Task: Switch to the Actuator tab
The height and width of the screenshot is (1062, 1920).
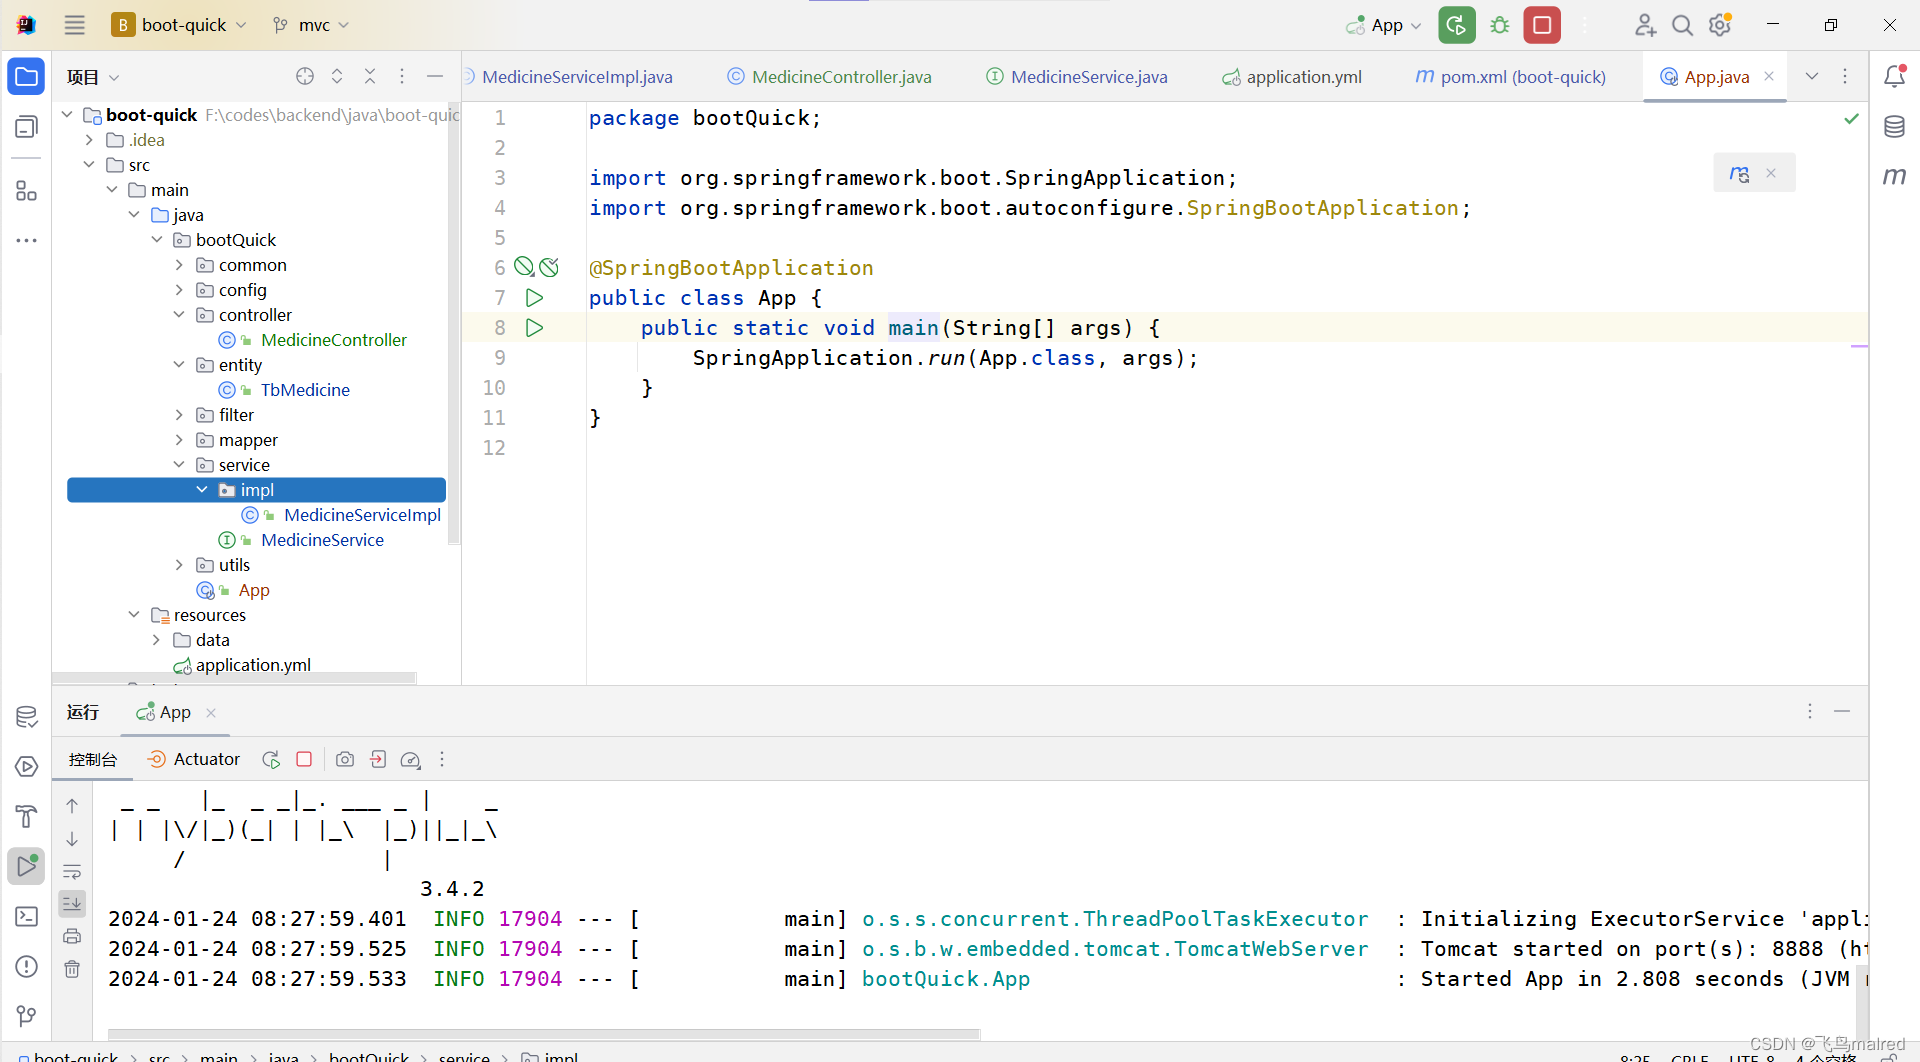Action: [x=194, y=760]
